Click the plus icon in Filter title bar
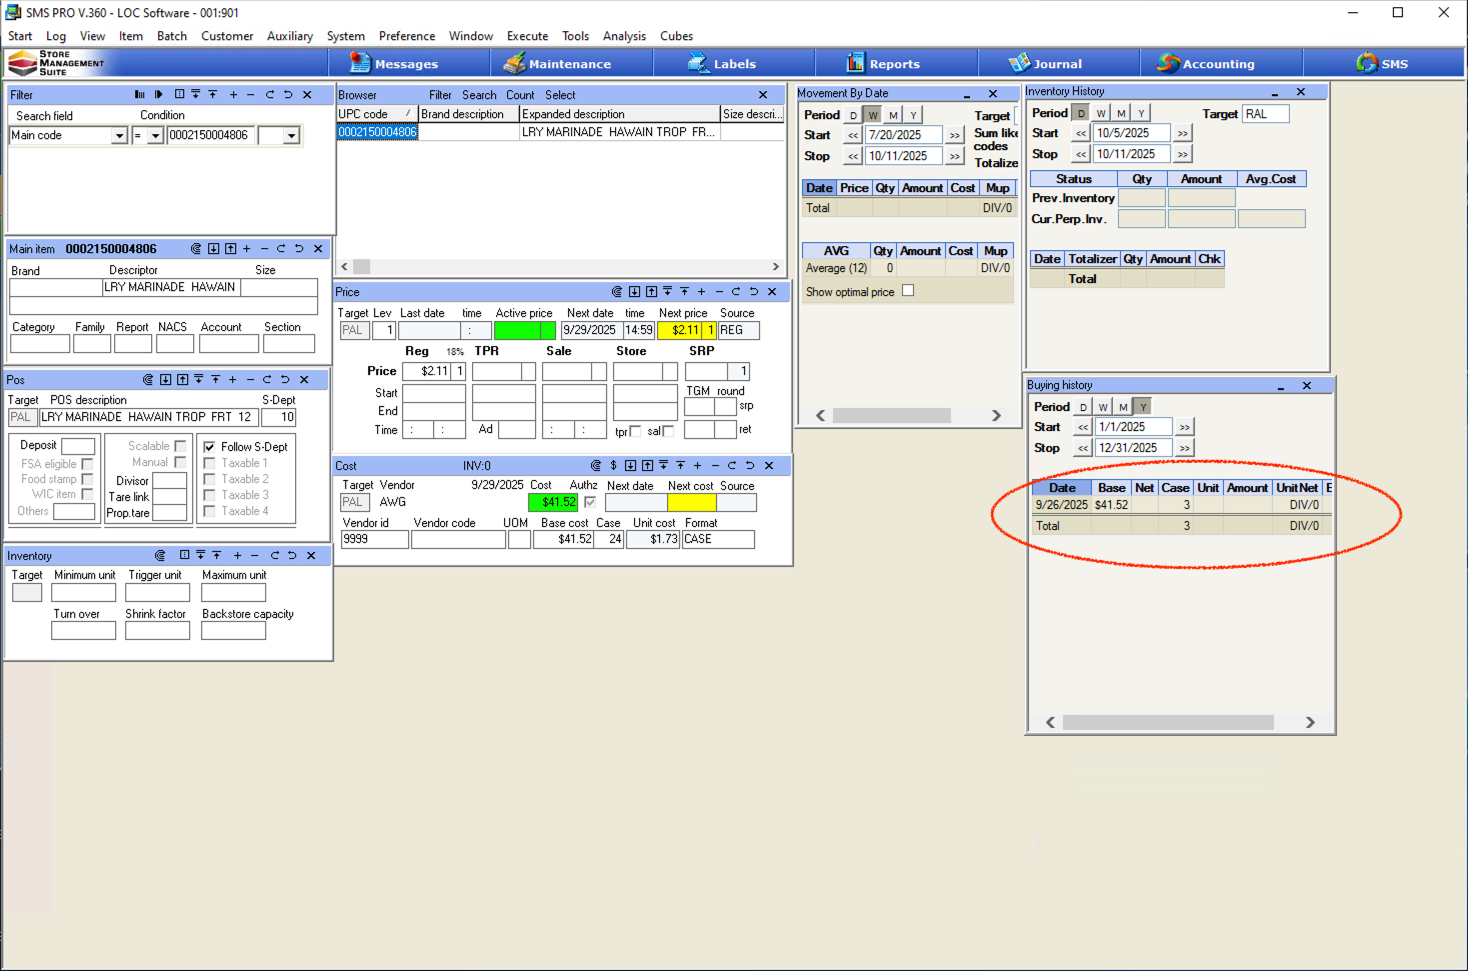Screen dimensions: 1468x971 point(233,95)
